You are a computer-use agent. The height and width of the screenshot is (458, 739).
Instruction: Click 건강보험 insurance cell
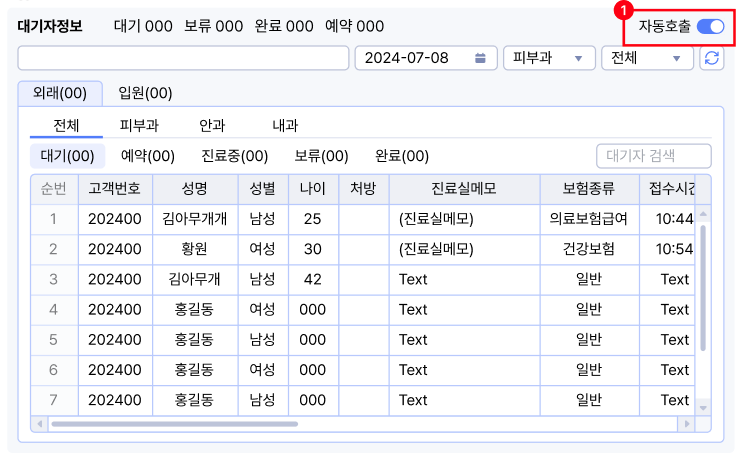click(589, 249)
